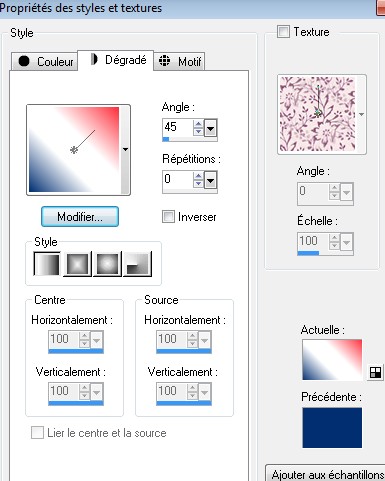This screenshot has width=385, height=481.
Task: Click the Échelle spinner arrows
Action: coord(334,242)
